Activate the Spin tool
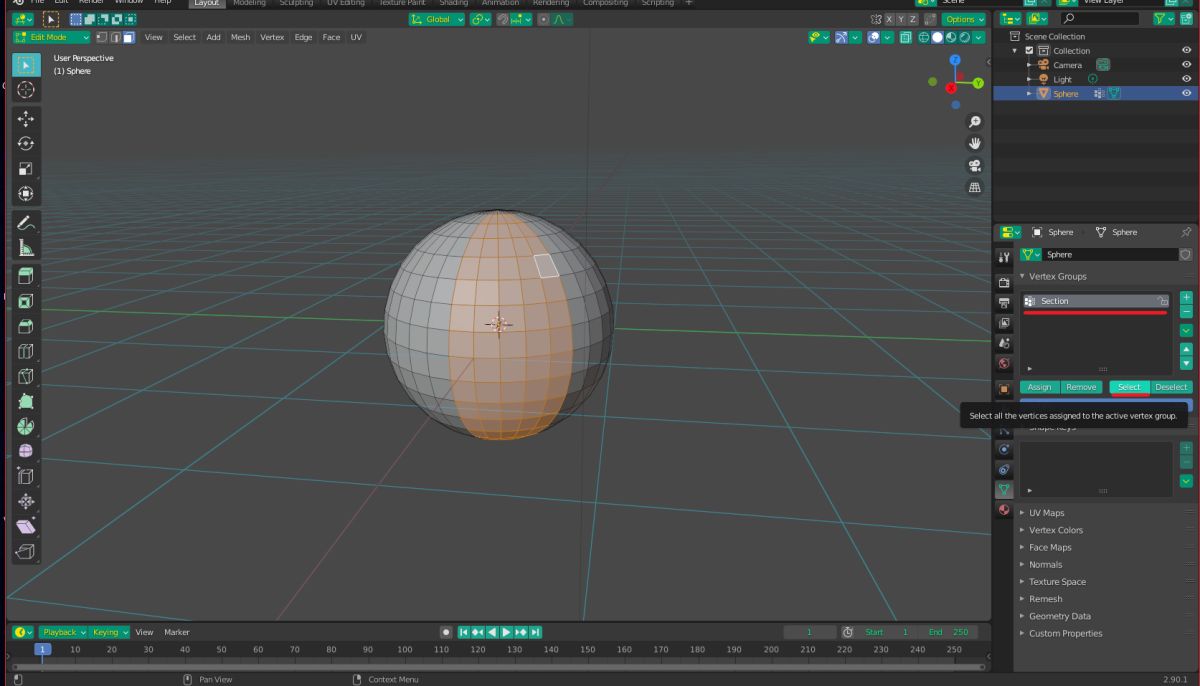1200x686 pixels. click(26, 426)
